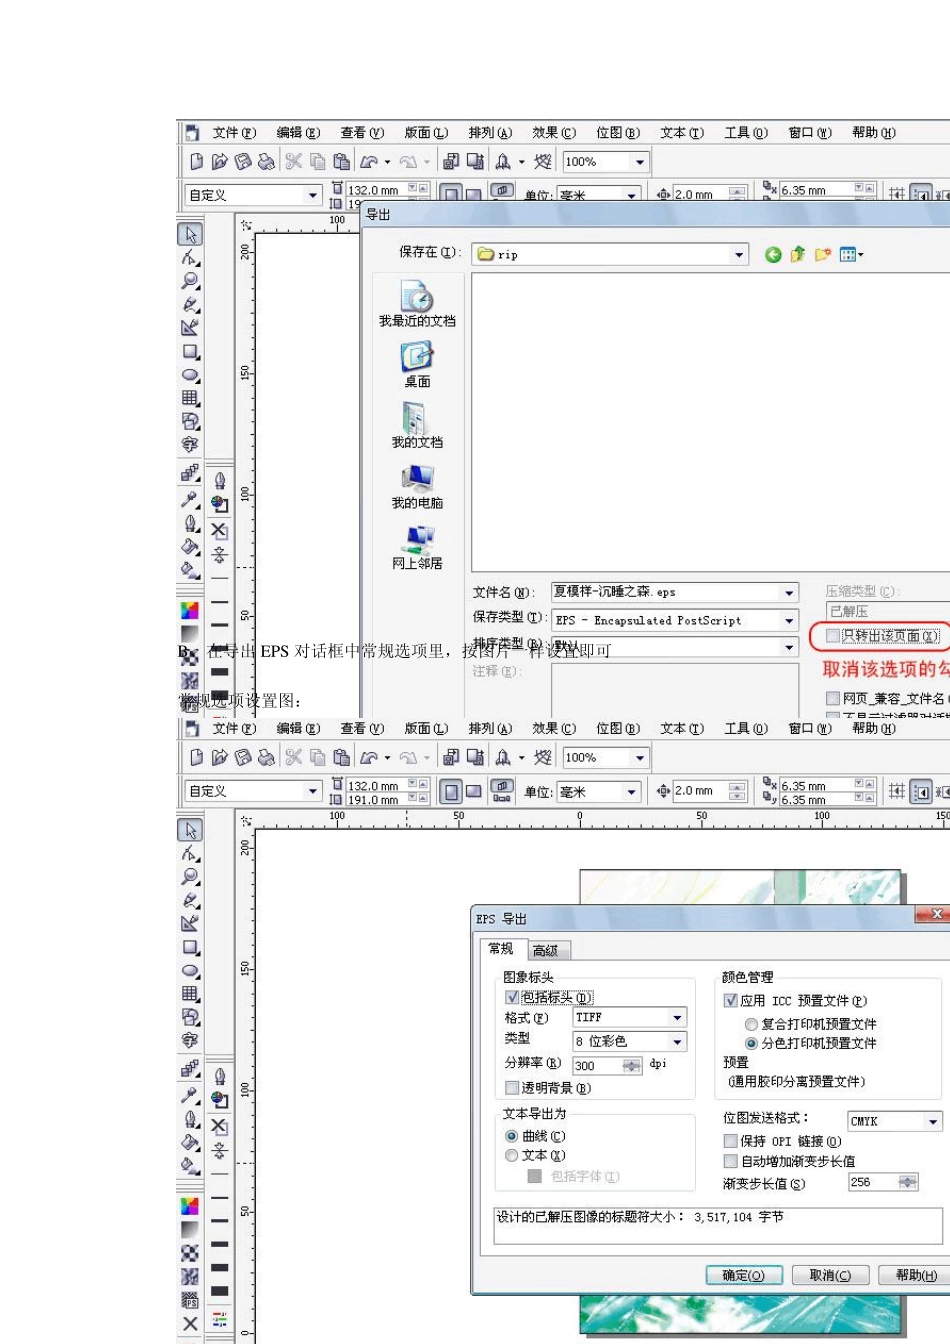Viewport: 950px width, 1344px height.
Task: Select the Zoom tool in upper screenshot toolbox
Action: coord(190,281)
